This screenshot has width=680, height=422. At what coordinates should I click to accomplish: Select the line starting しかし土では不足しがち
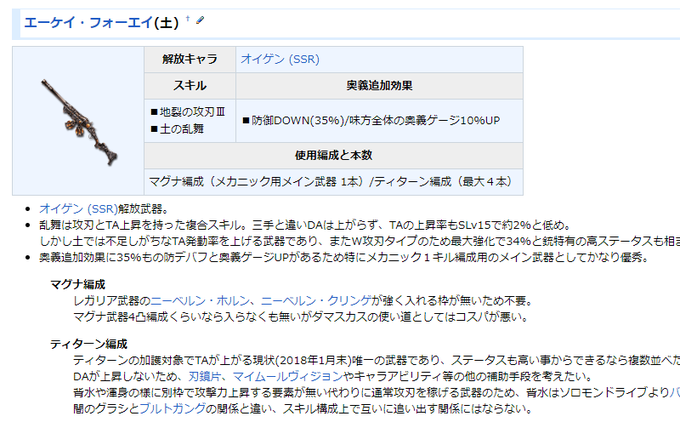(x=360, y=241)
